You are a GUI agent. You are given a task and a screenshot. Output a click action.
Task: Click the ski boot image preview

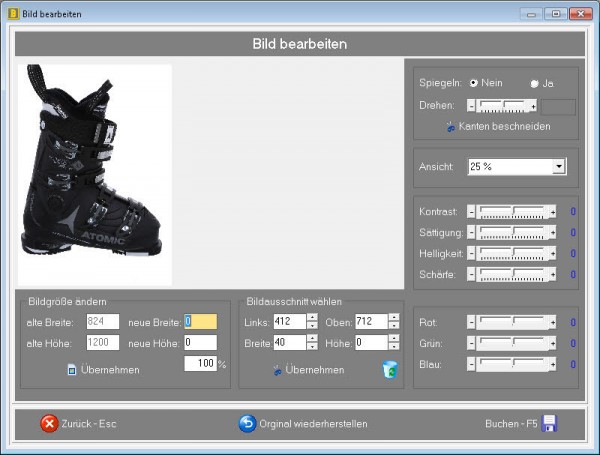click(x=95, y=175)
